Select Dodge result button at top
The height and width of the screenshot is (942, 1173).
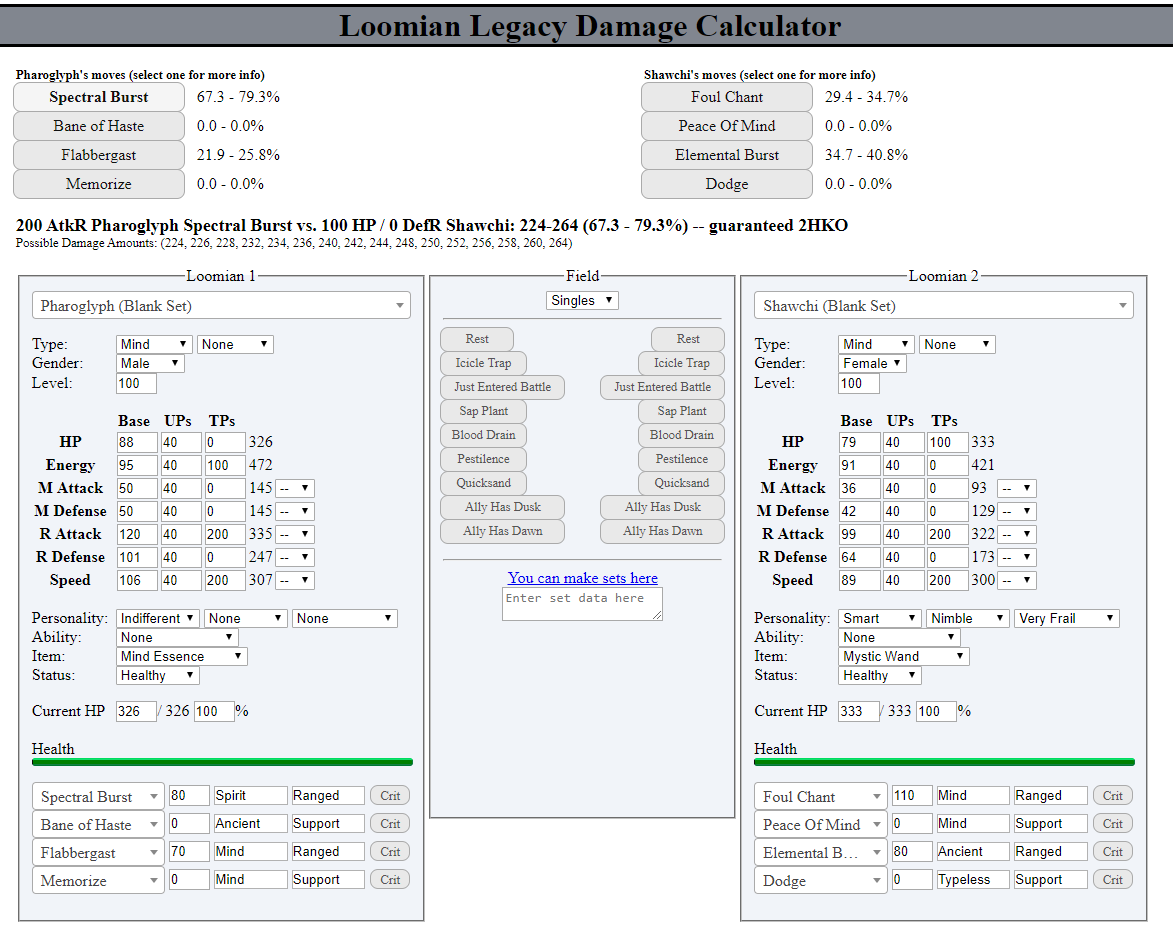[x=726, y=184]
